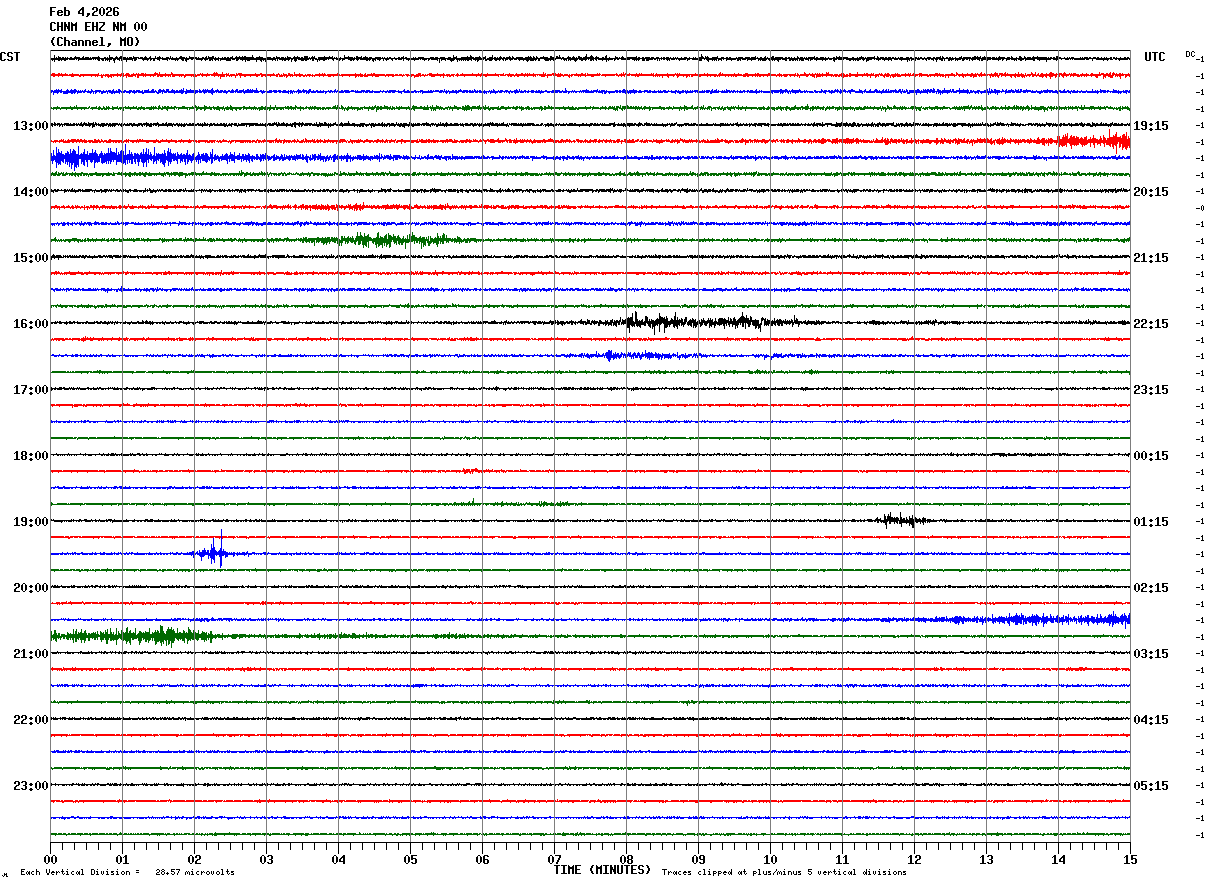Click the 03:15 UTC time label

coord(1151,654)
